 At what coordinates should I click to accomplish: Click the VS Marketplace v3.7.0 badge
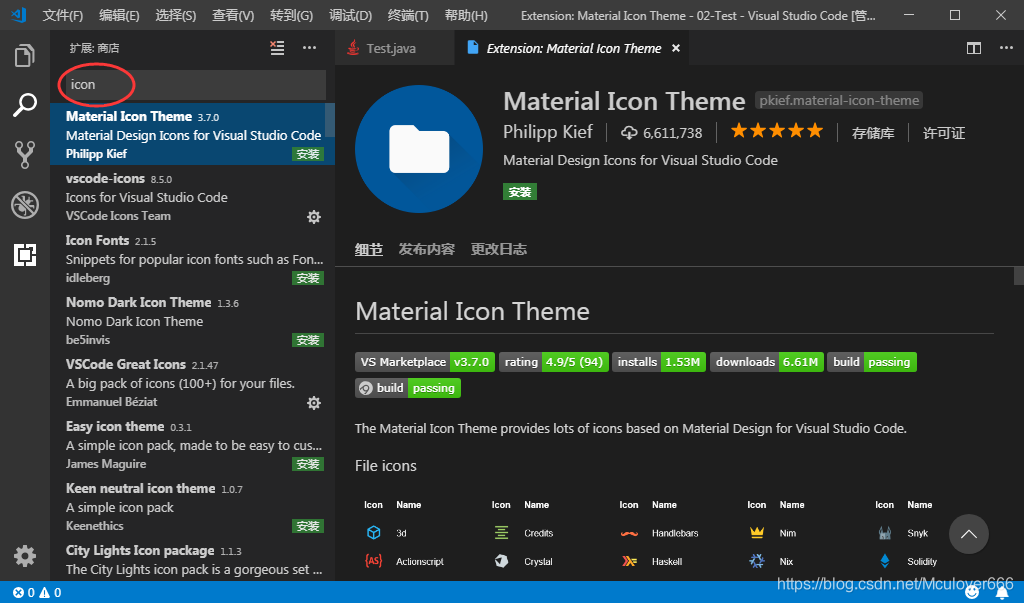point(425,362)
